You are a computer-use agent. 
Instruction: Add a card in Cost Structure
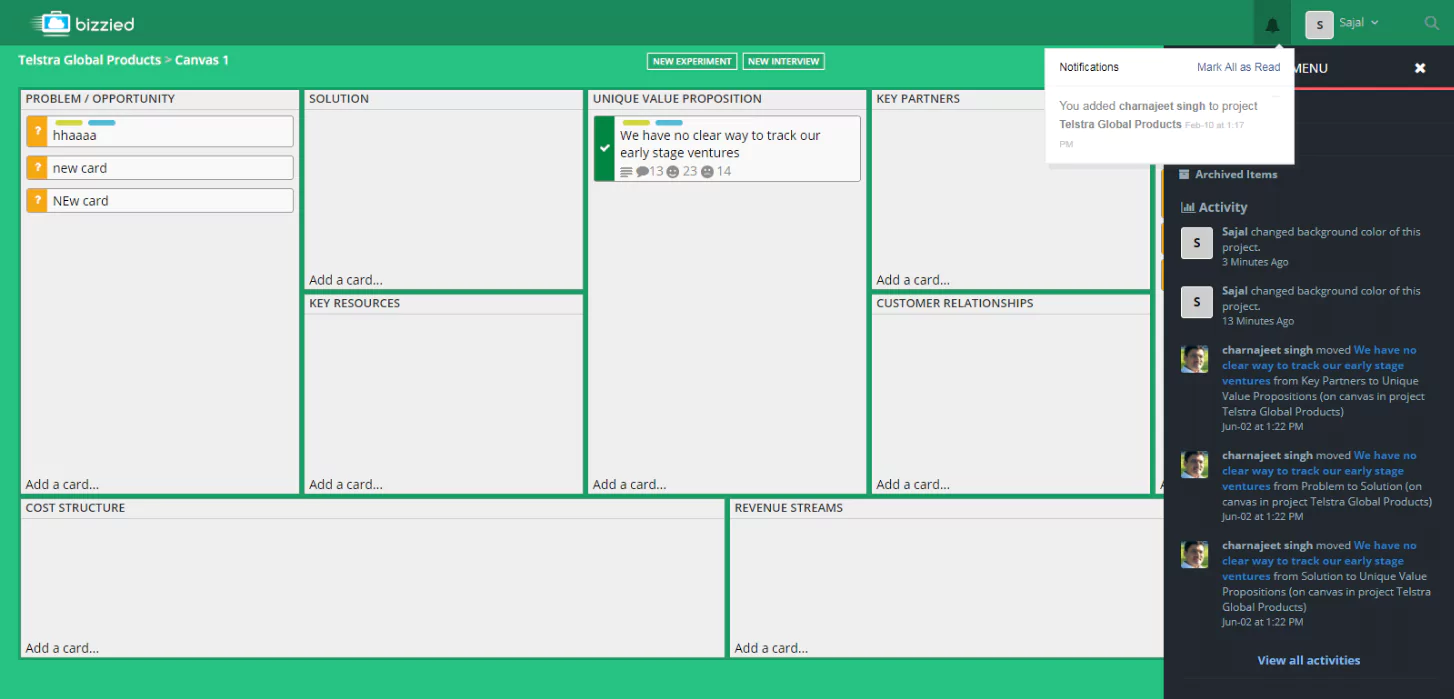coord(62,648)
